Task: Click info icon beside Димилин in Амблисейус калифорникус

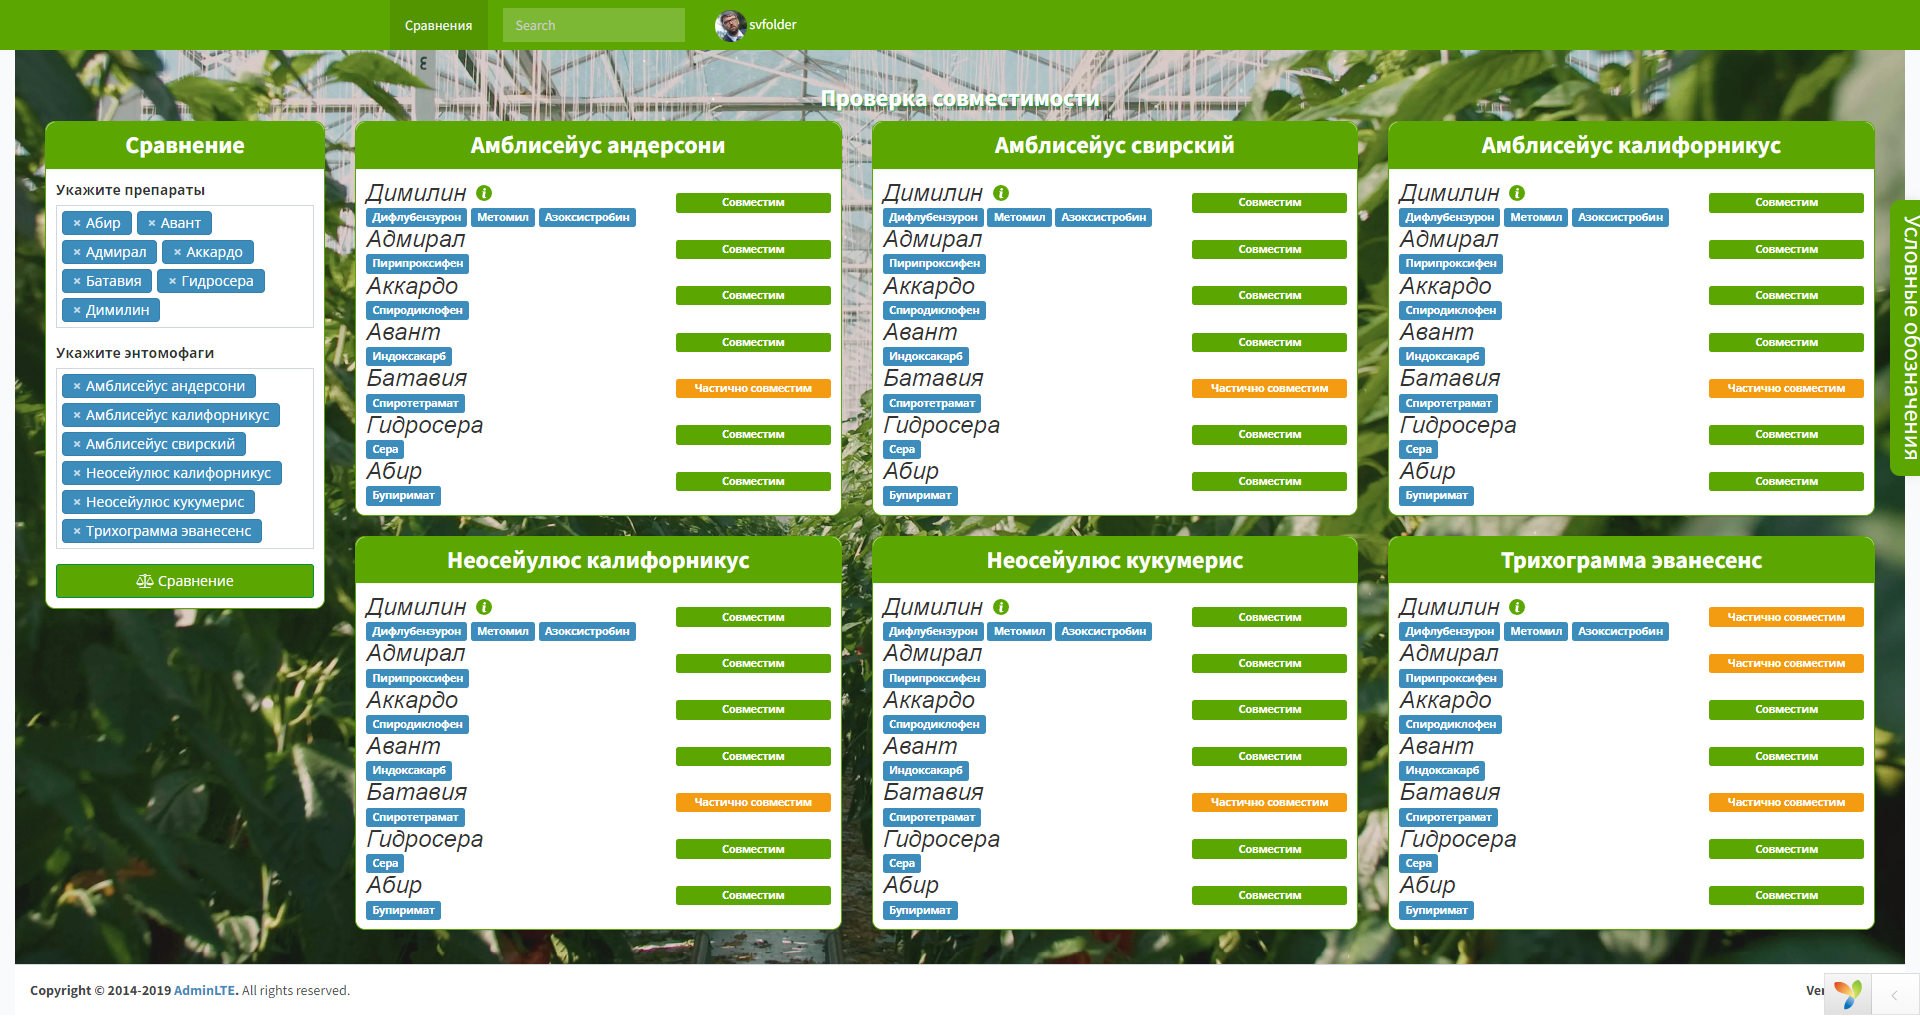Action: pos(1519,193)
